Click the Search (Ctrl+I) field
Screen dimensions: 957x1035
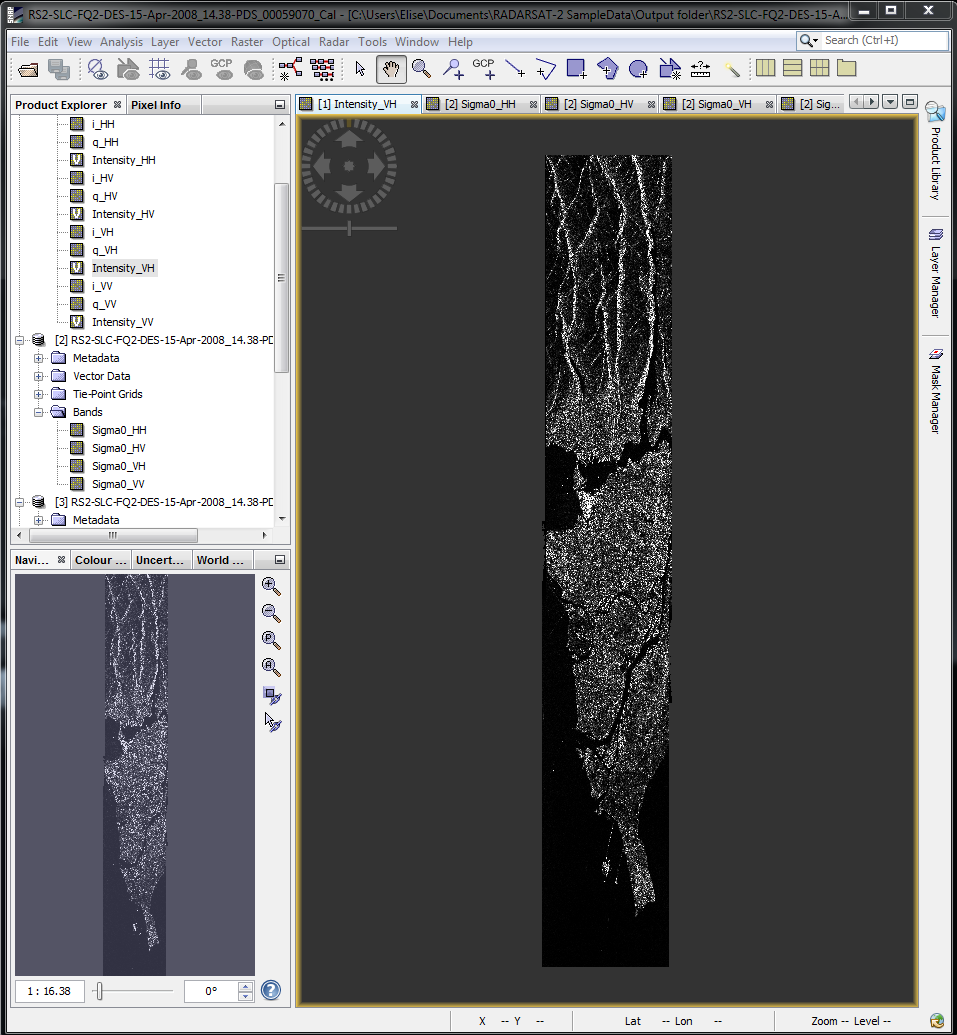click(x=884, y=40)
